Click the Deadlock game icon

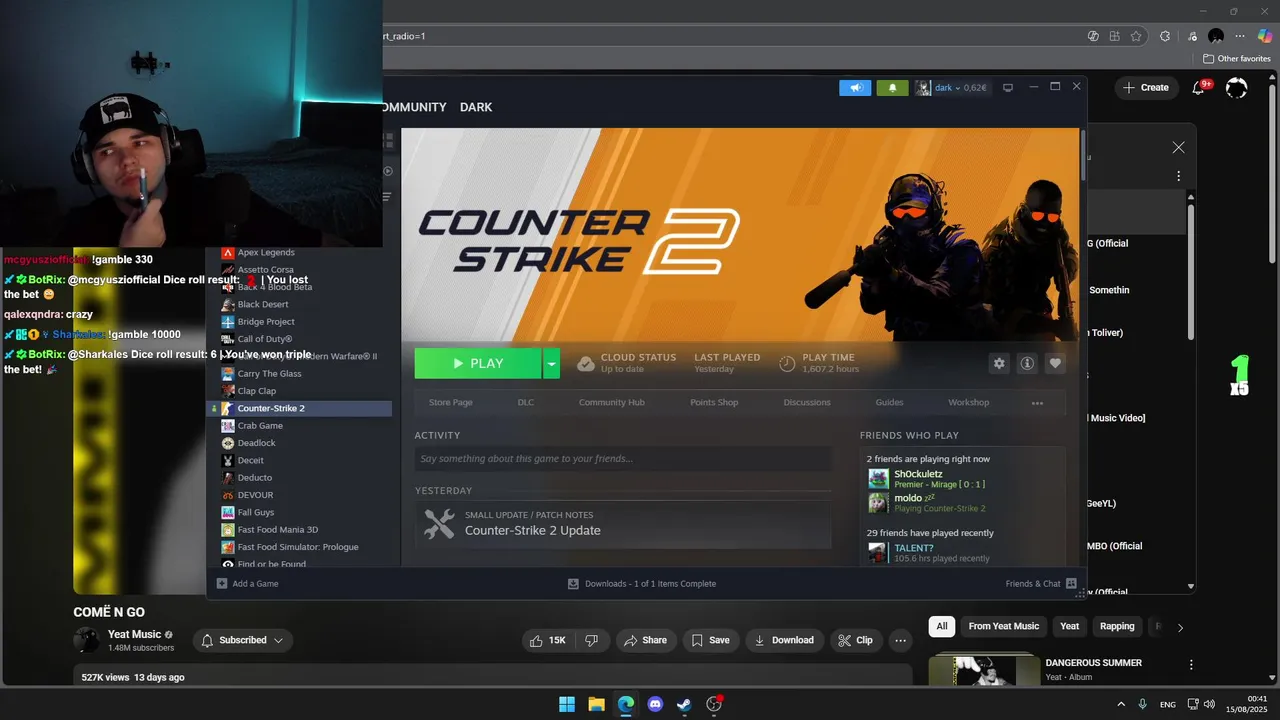228,443
